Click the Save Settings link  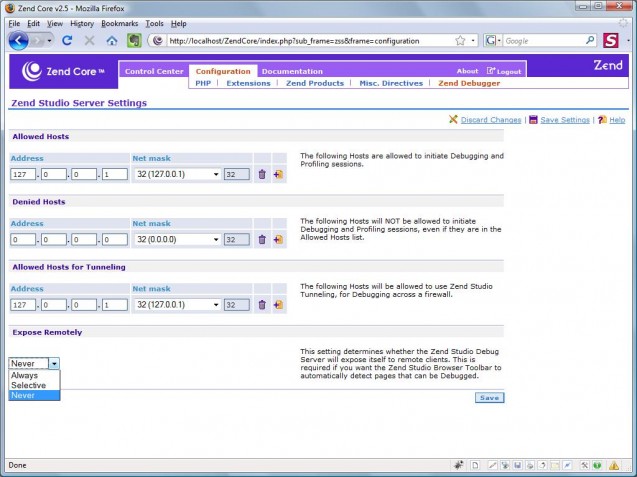click(565, 120)
